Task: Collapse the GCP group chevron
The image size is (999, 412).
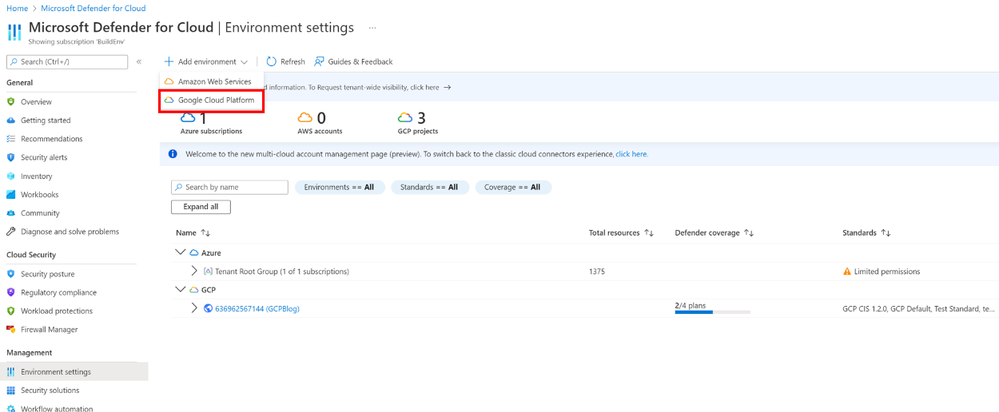Action: [x=181, y=290]
